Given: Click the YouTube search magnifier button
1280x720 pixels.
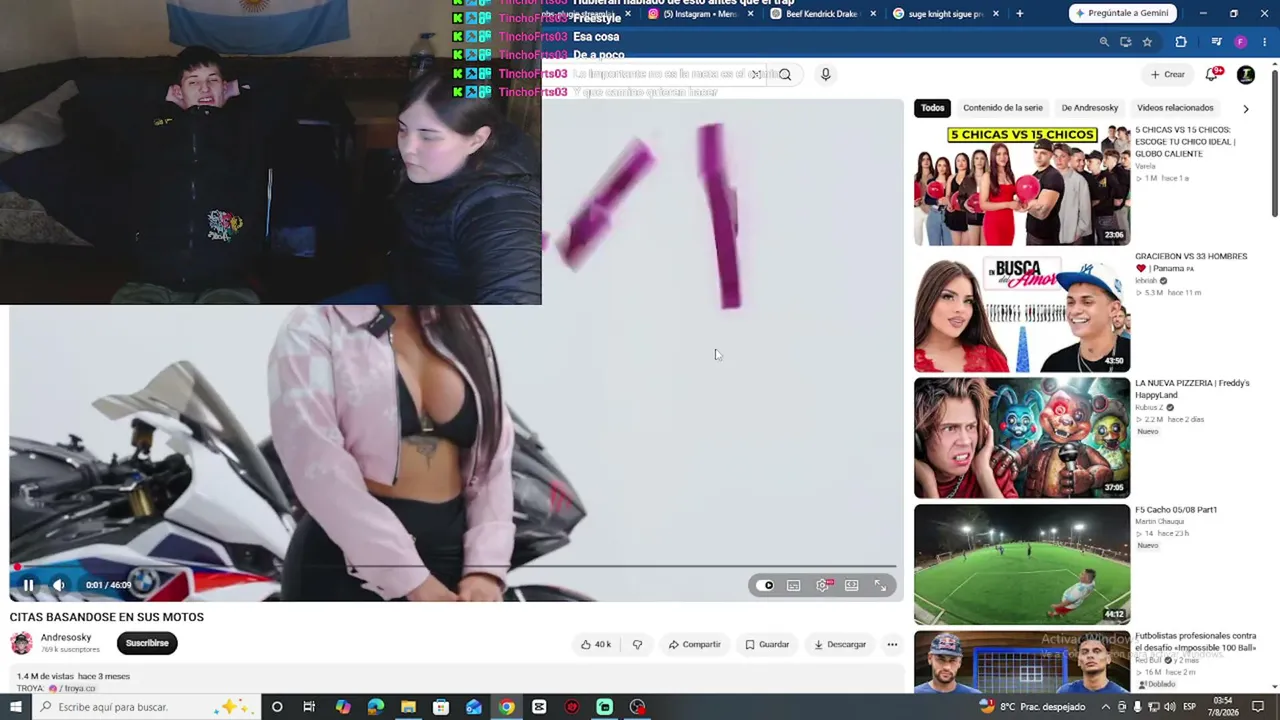Looking at the screenshot, I should click(x=785, y=74).
